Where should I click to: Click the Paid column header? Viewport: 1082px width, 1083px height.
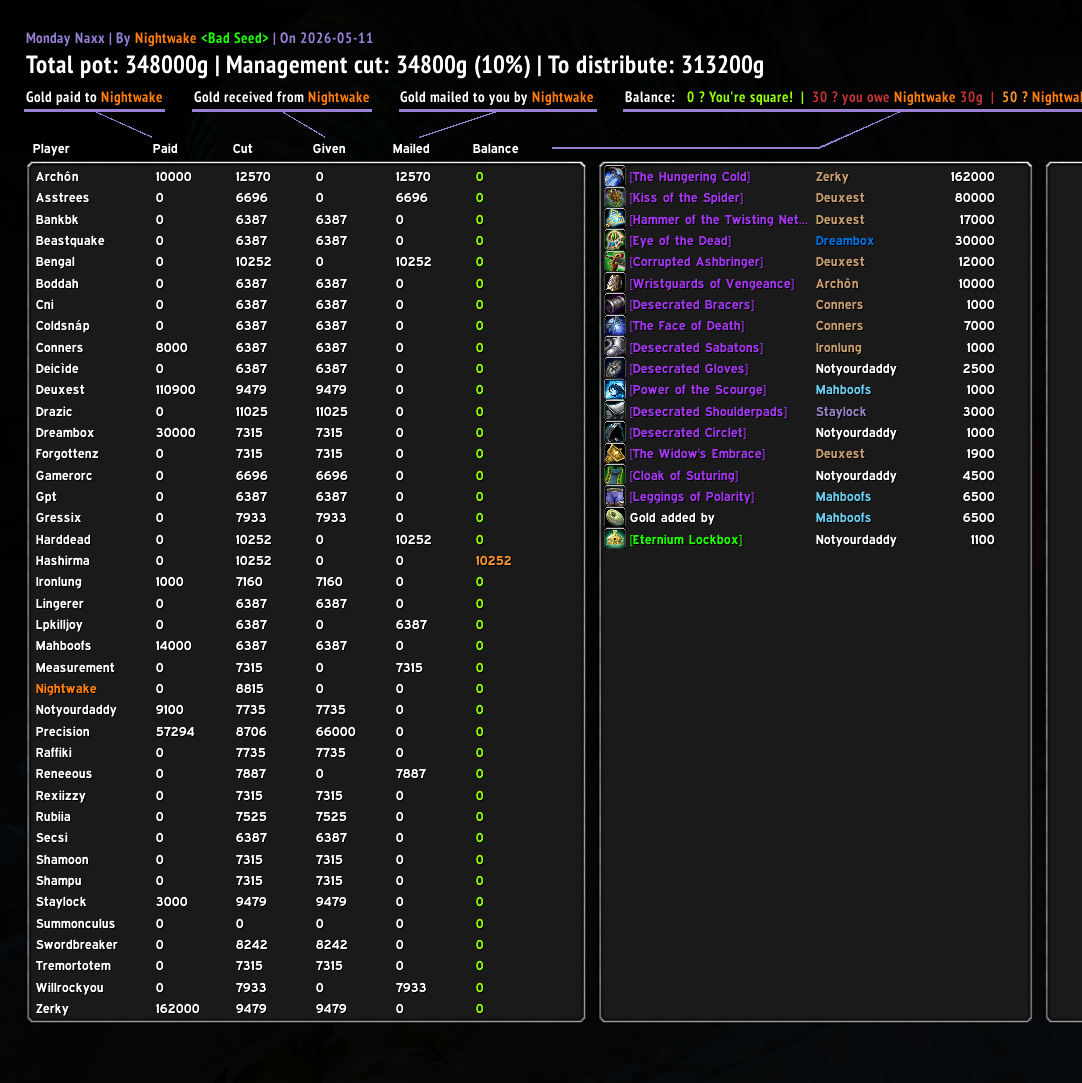pos(165,148)
